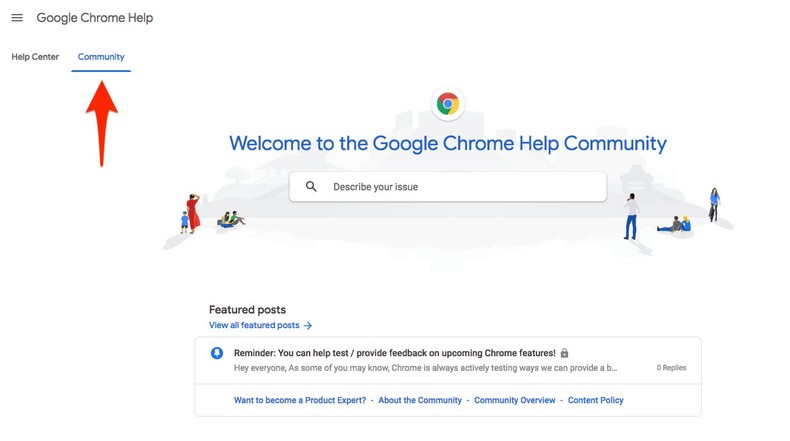Image resolution: width=790 pixels, height=441 pixels.
Task: Click the Chrome logo above the welcome heading
Action: 448,104
